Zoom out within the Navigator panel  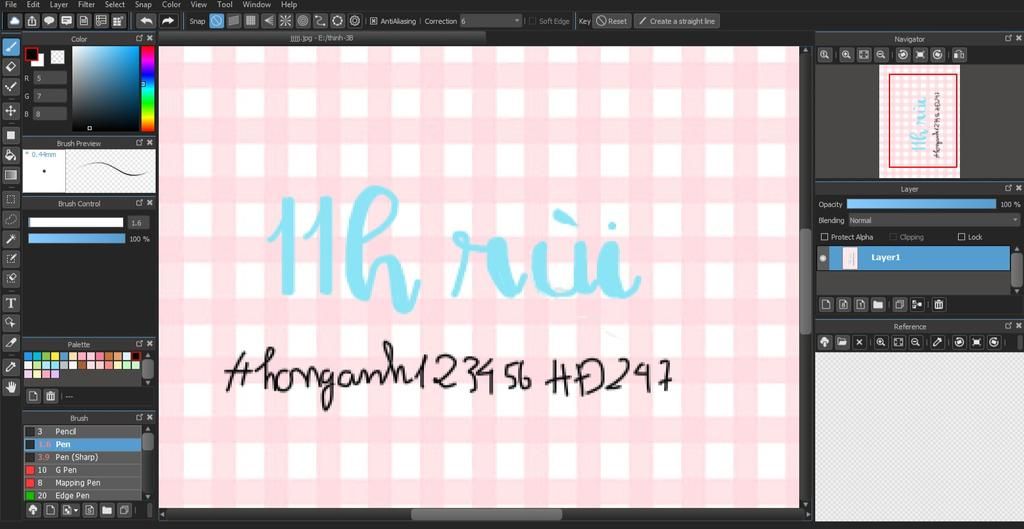[881, 55]
